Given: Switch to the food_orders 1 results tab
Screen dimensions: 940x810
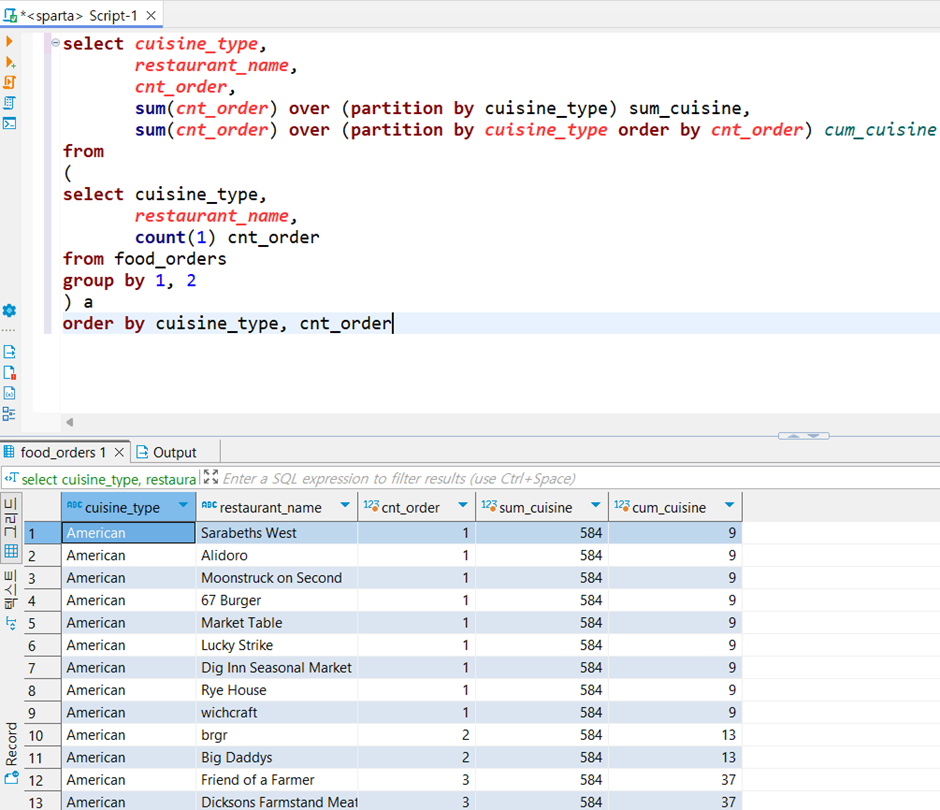Looking at the screenshot, I should (x=63, y=452).
